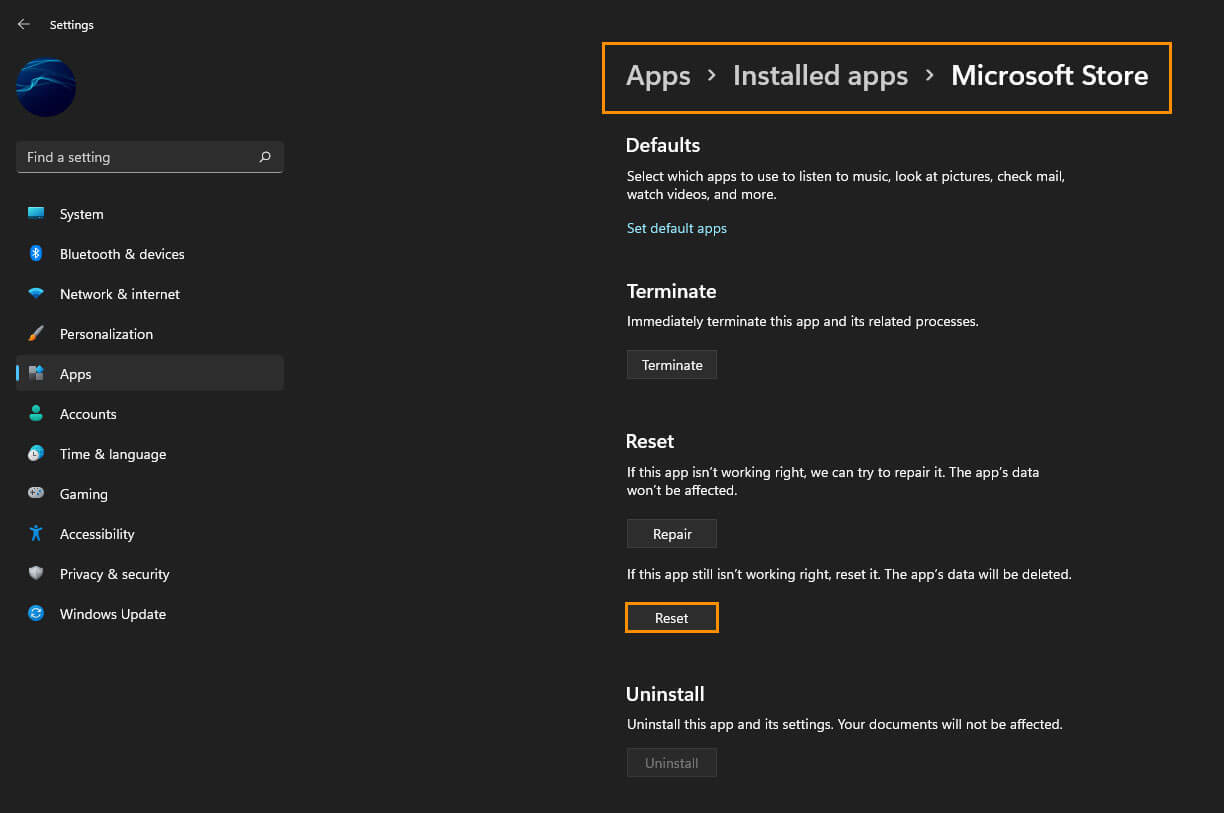The image size is (1224, 813).
Task: Click the search magnifier icon
Action: coord(265,157)
